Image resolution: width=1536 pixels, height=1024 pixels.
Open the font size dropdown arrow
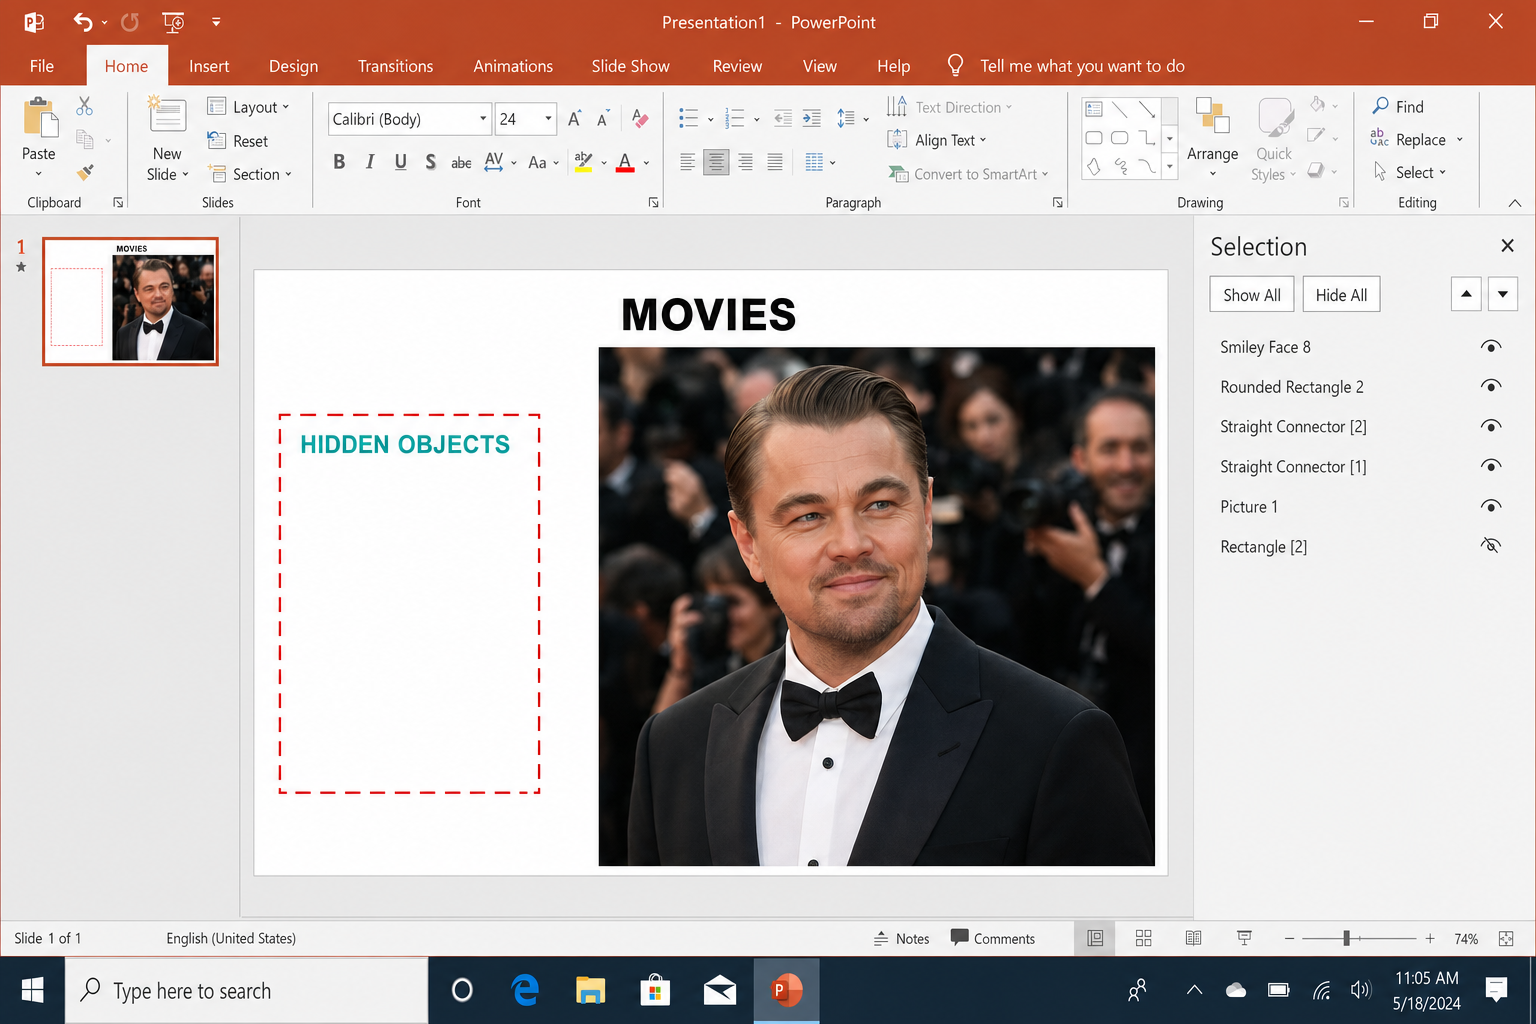(548, 119)
